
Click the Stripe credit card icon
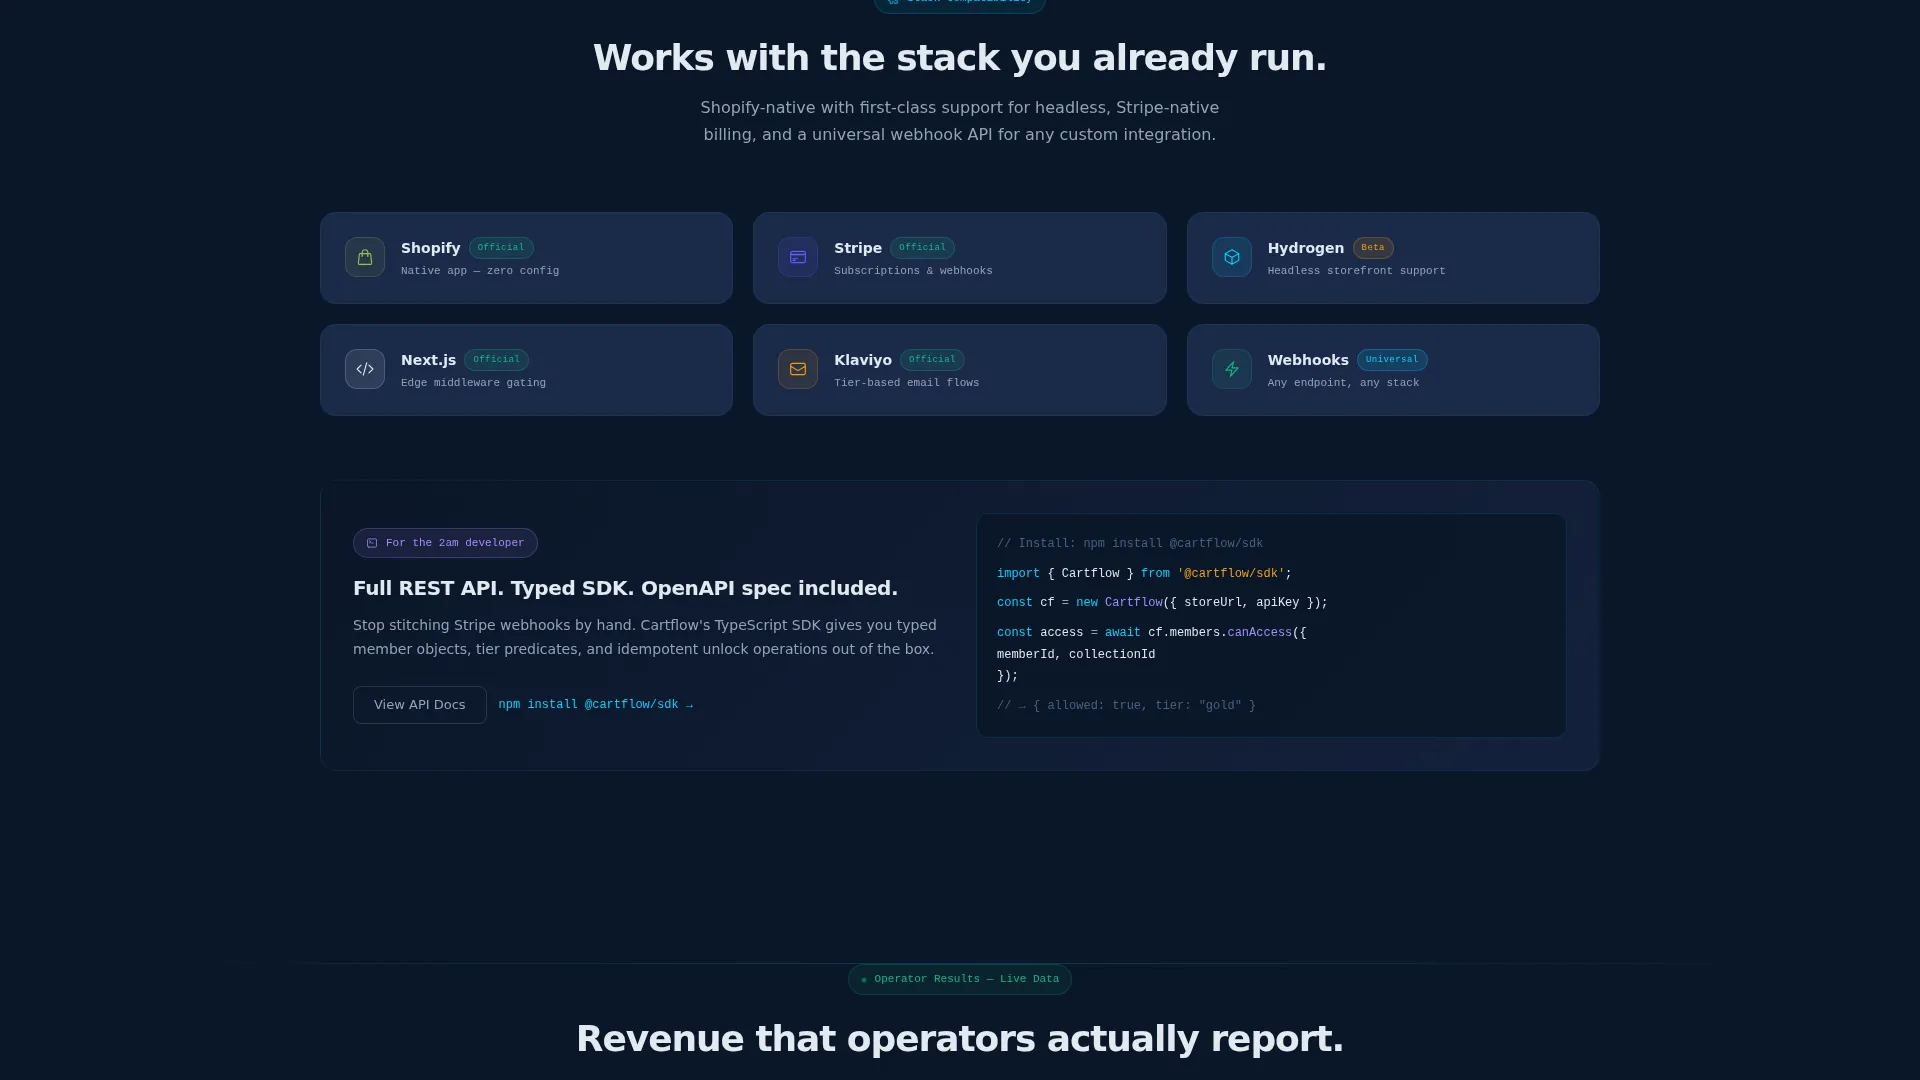[x=798, y=257]
